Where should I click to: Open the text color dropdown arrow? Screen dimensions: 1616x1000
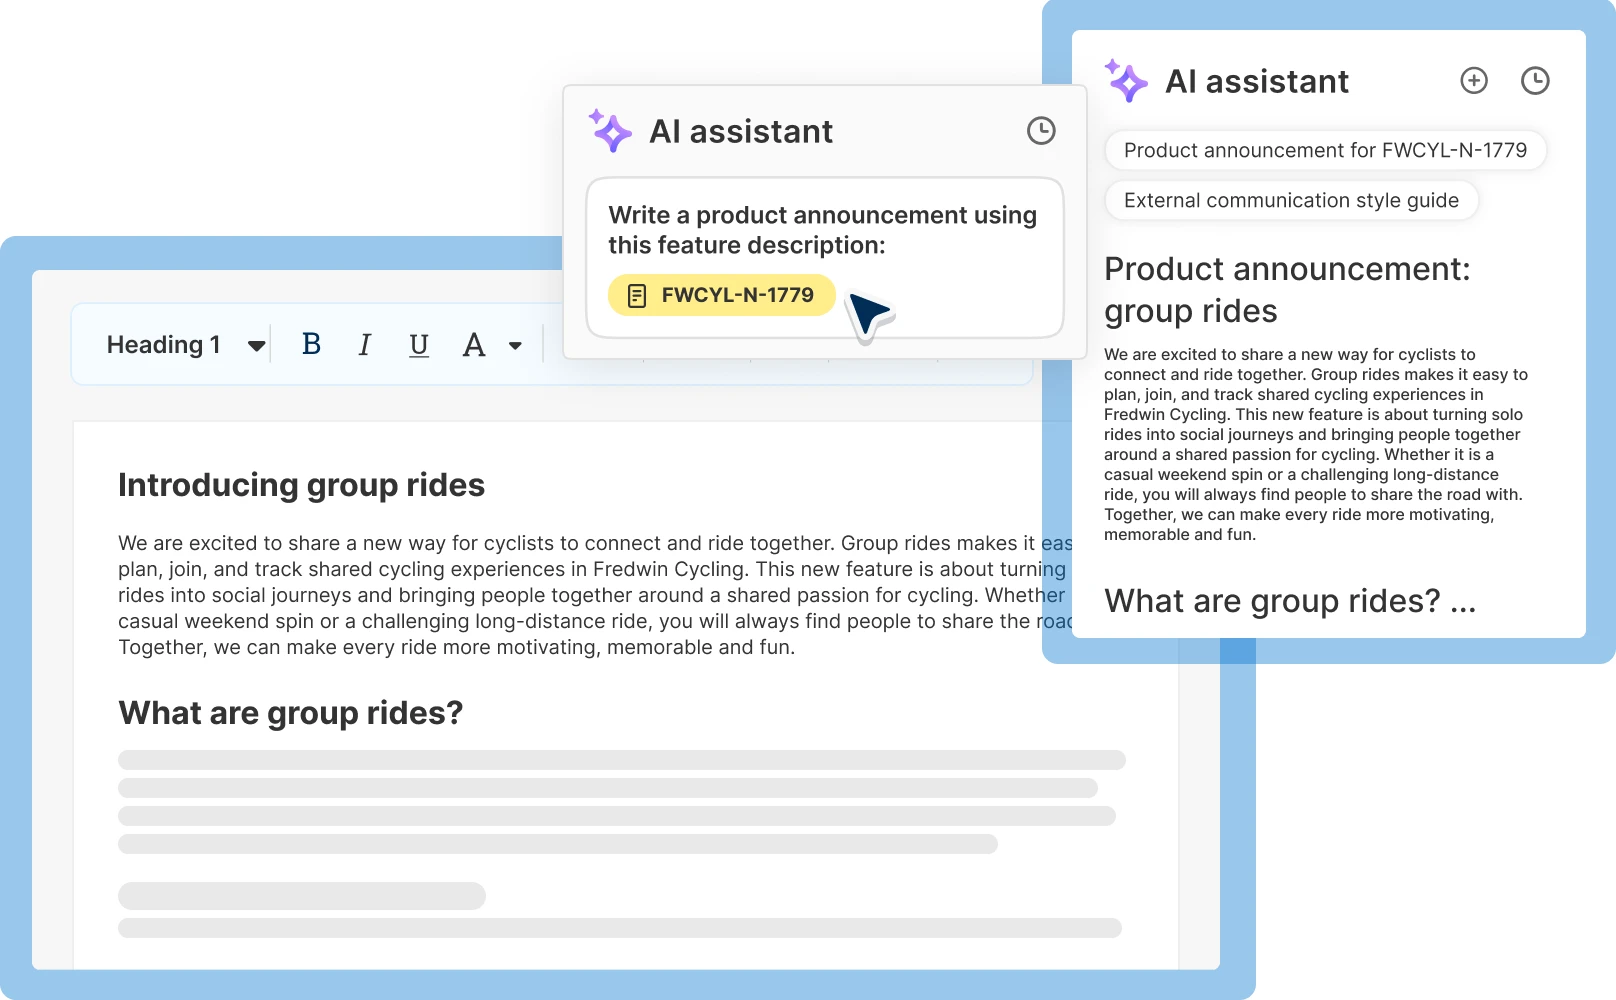[515, 345]
